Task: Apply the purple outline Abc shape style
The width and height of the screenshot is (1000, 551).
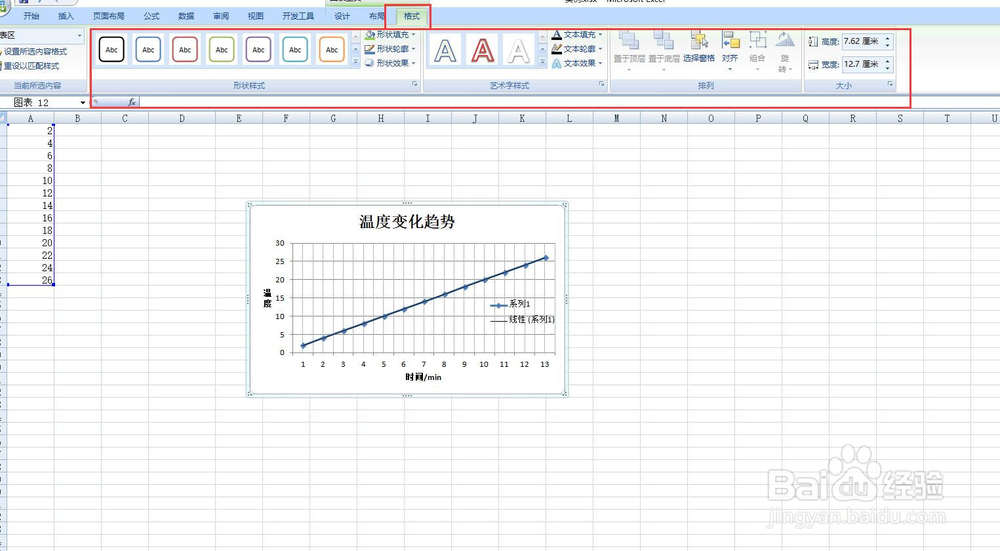Action: [x=258, y=49]
